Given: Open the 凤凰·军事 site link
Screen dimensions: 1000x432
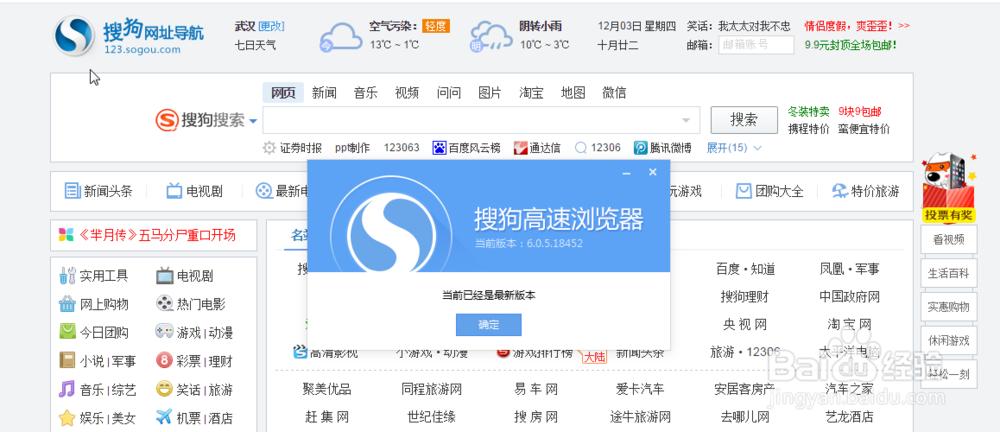Looking at the screenshot, I should 849,269.
